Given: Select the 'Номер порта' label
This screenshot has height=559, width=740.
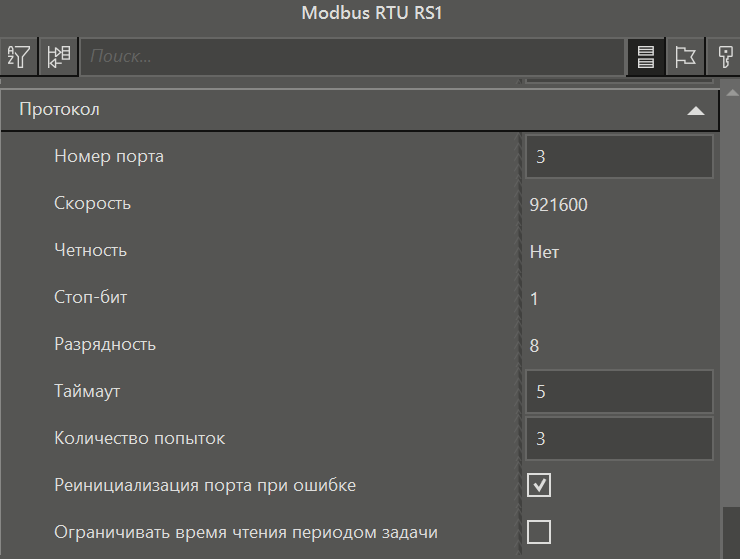Looking at the screenshot, I should (109, 156).
